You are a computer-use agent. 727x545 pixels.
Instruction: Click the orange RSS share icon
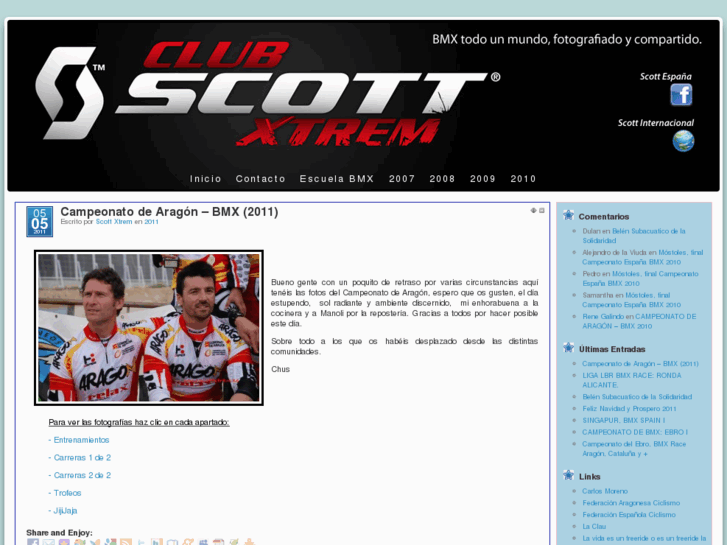tap(126, 542)
